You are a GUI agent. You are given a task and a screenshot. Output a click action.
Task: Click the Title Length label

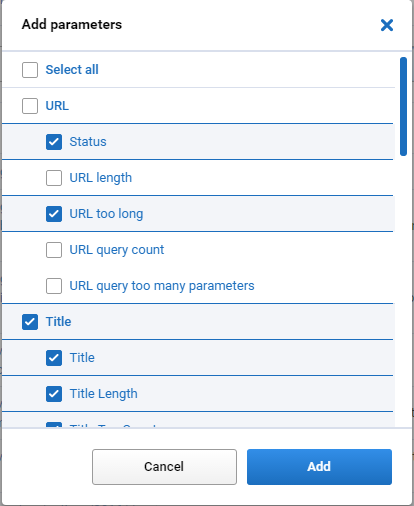click(x=103, y=394)
